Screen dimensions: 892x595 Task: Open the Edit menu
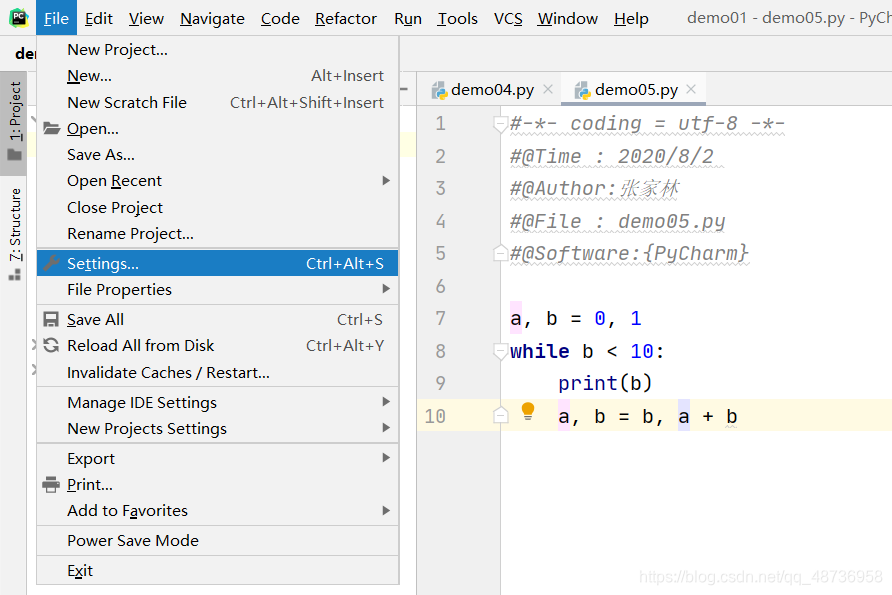tap(98, 19)
